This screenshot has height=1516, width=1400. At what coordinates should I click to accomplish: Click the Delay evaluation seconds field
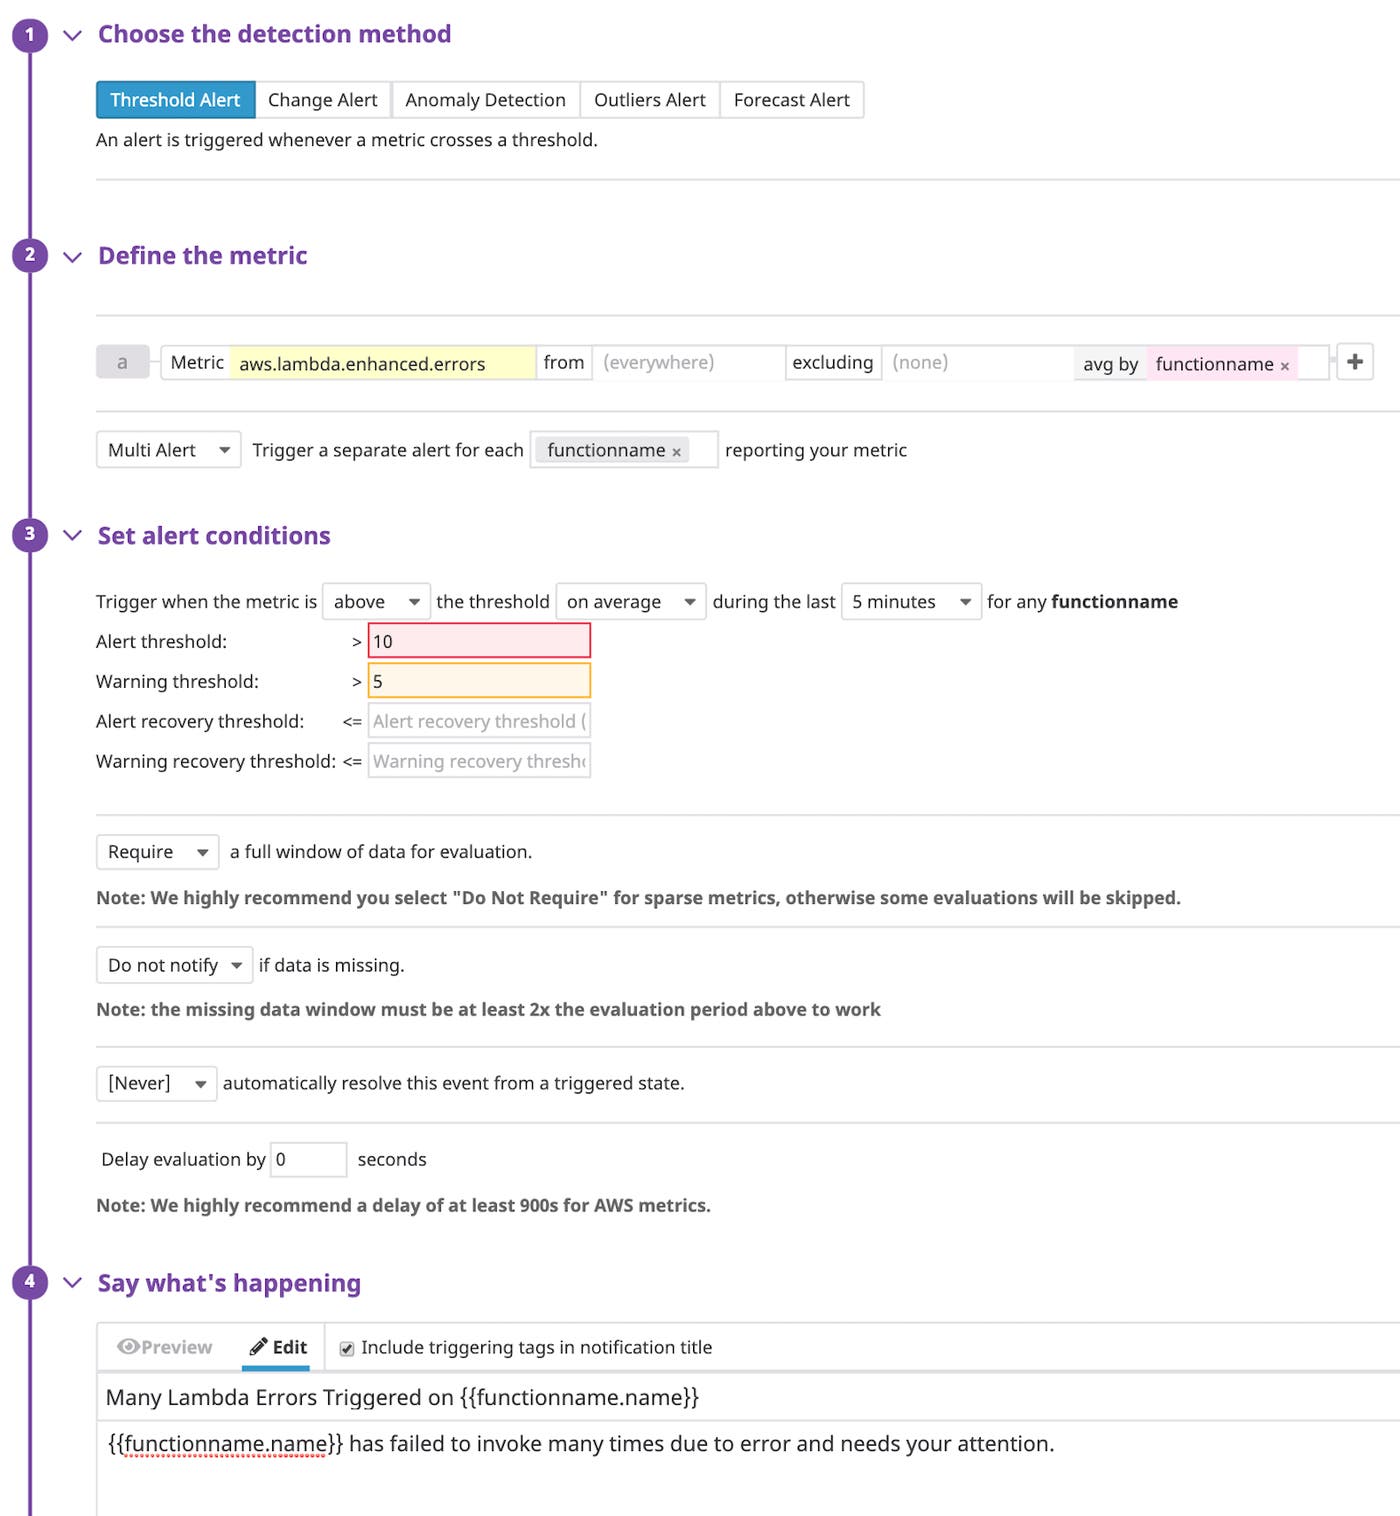click(x=308, y=1159)
